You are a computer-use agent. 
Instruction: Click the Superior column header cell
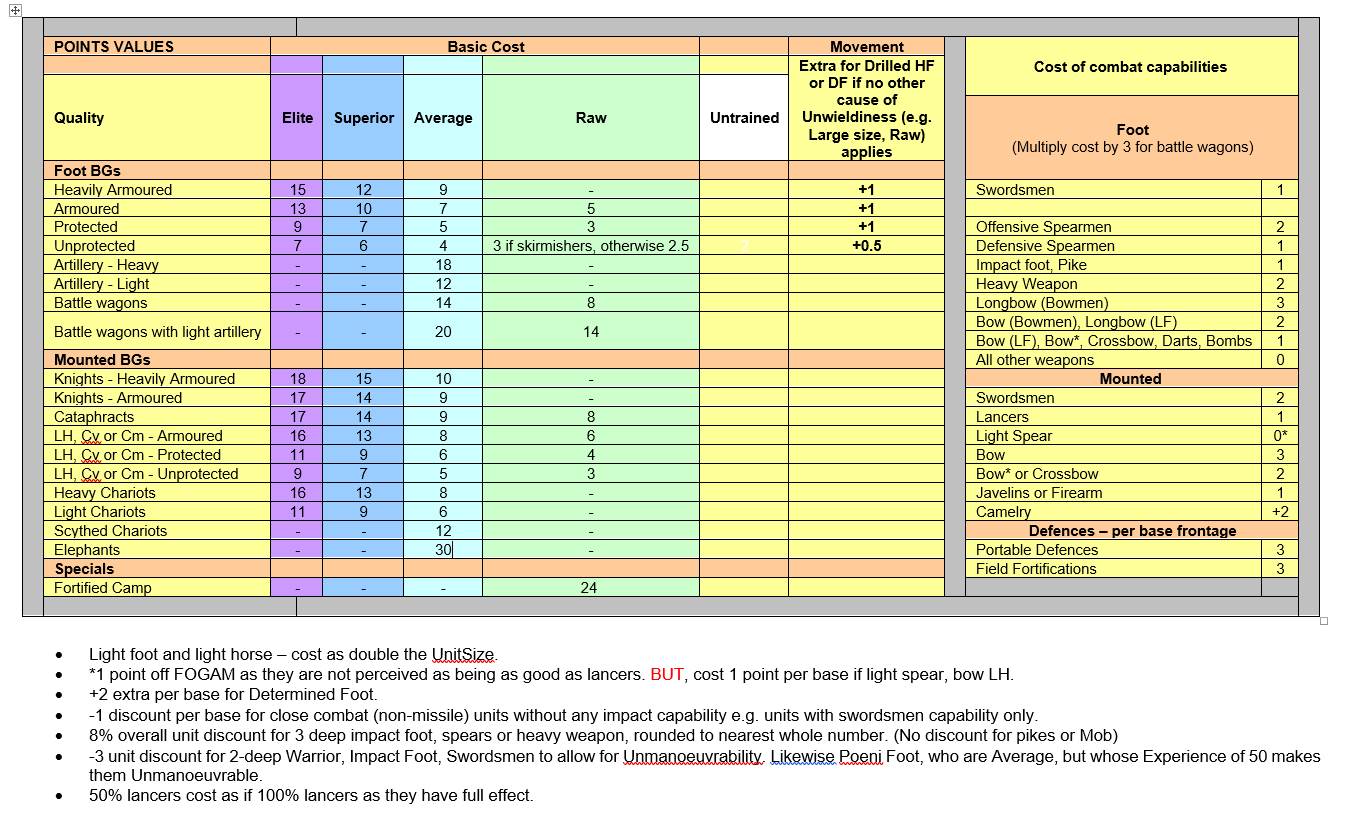click(363, 118)
